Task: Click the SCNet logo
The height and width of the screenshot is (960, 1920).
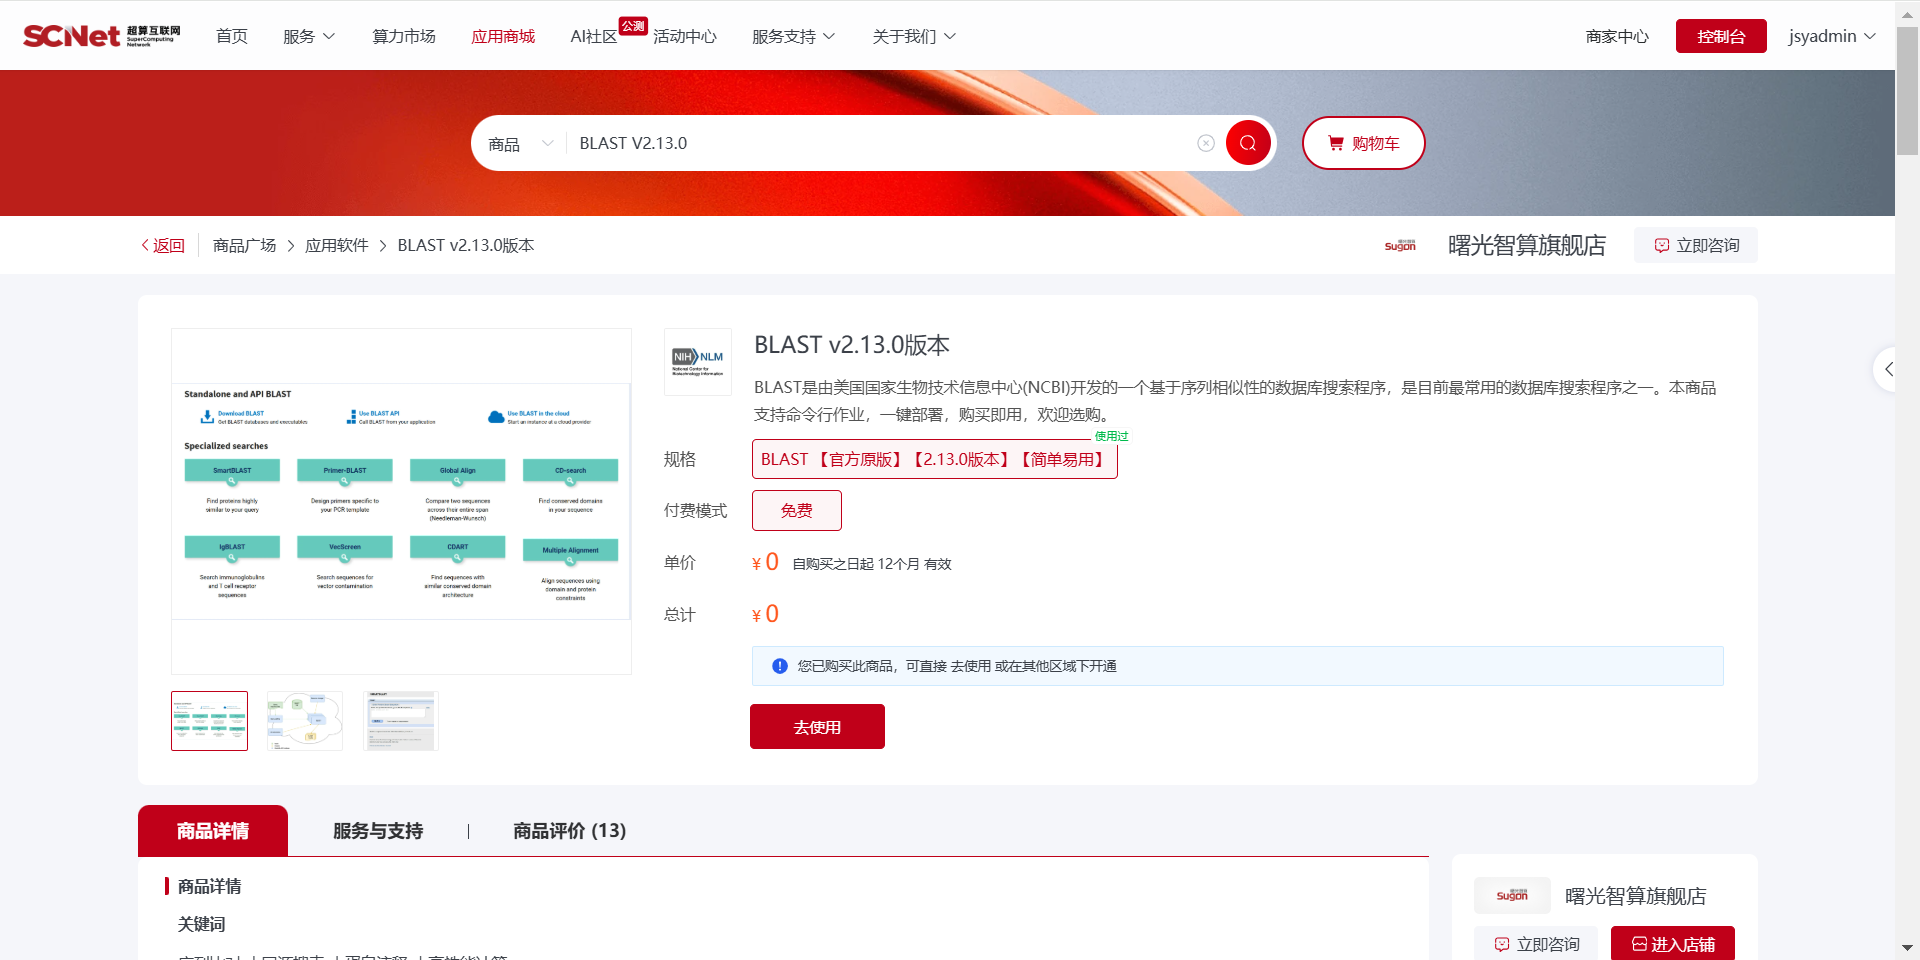Action: click(101, 36)
